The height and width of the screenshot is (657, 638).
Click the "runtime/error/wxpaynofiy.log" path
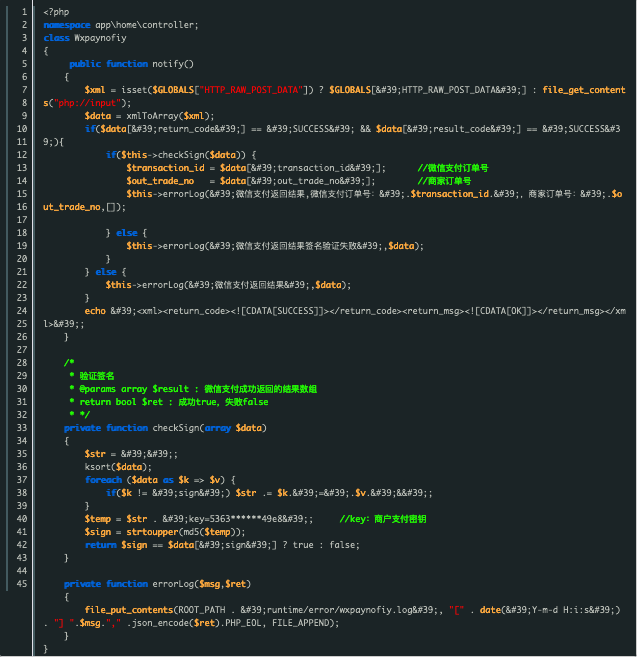tap(339, 610)
